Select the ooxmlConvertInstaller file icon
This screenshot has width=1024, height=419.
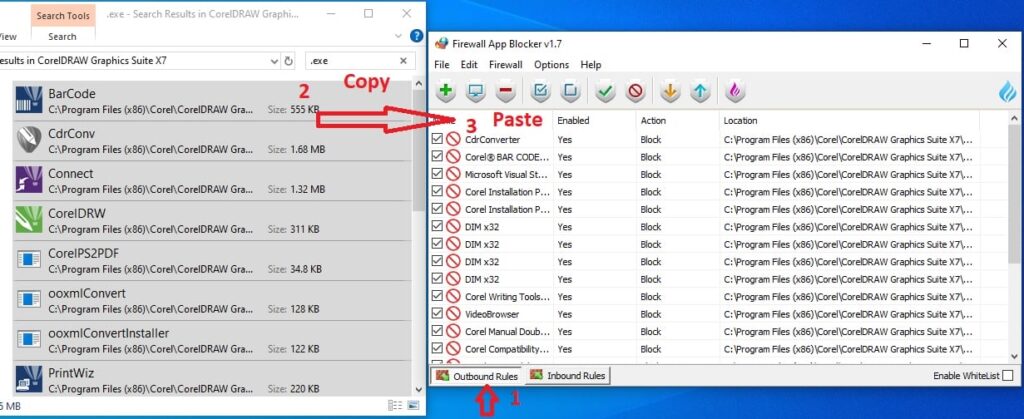(x=29, y=339)
